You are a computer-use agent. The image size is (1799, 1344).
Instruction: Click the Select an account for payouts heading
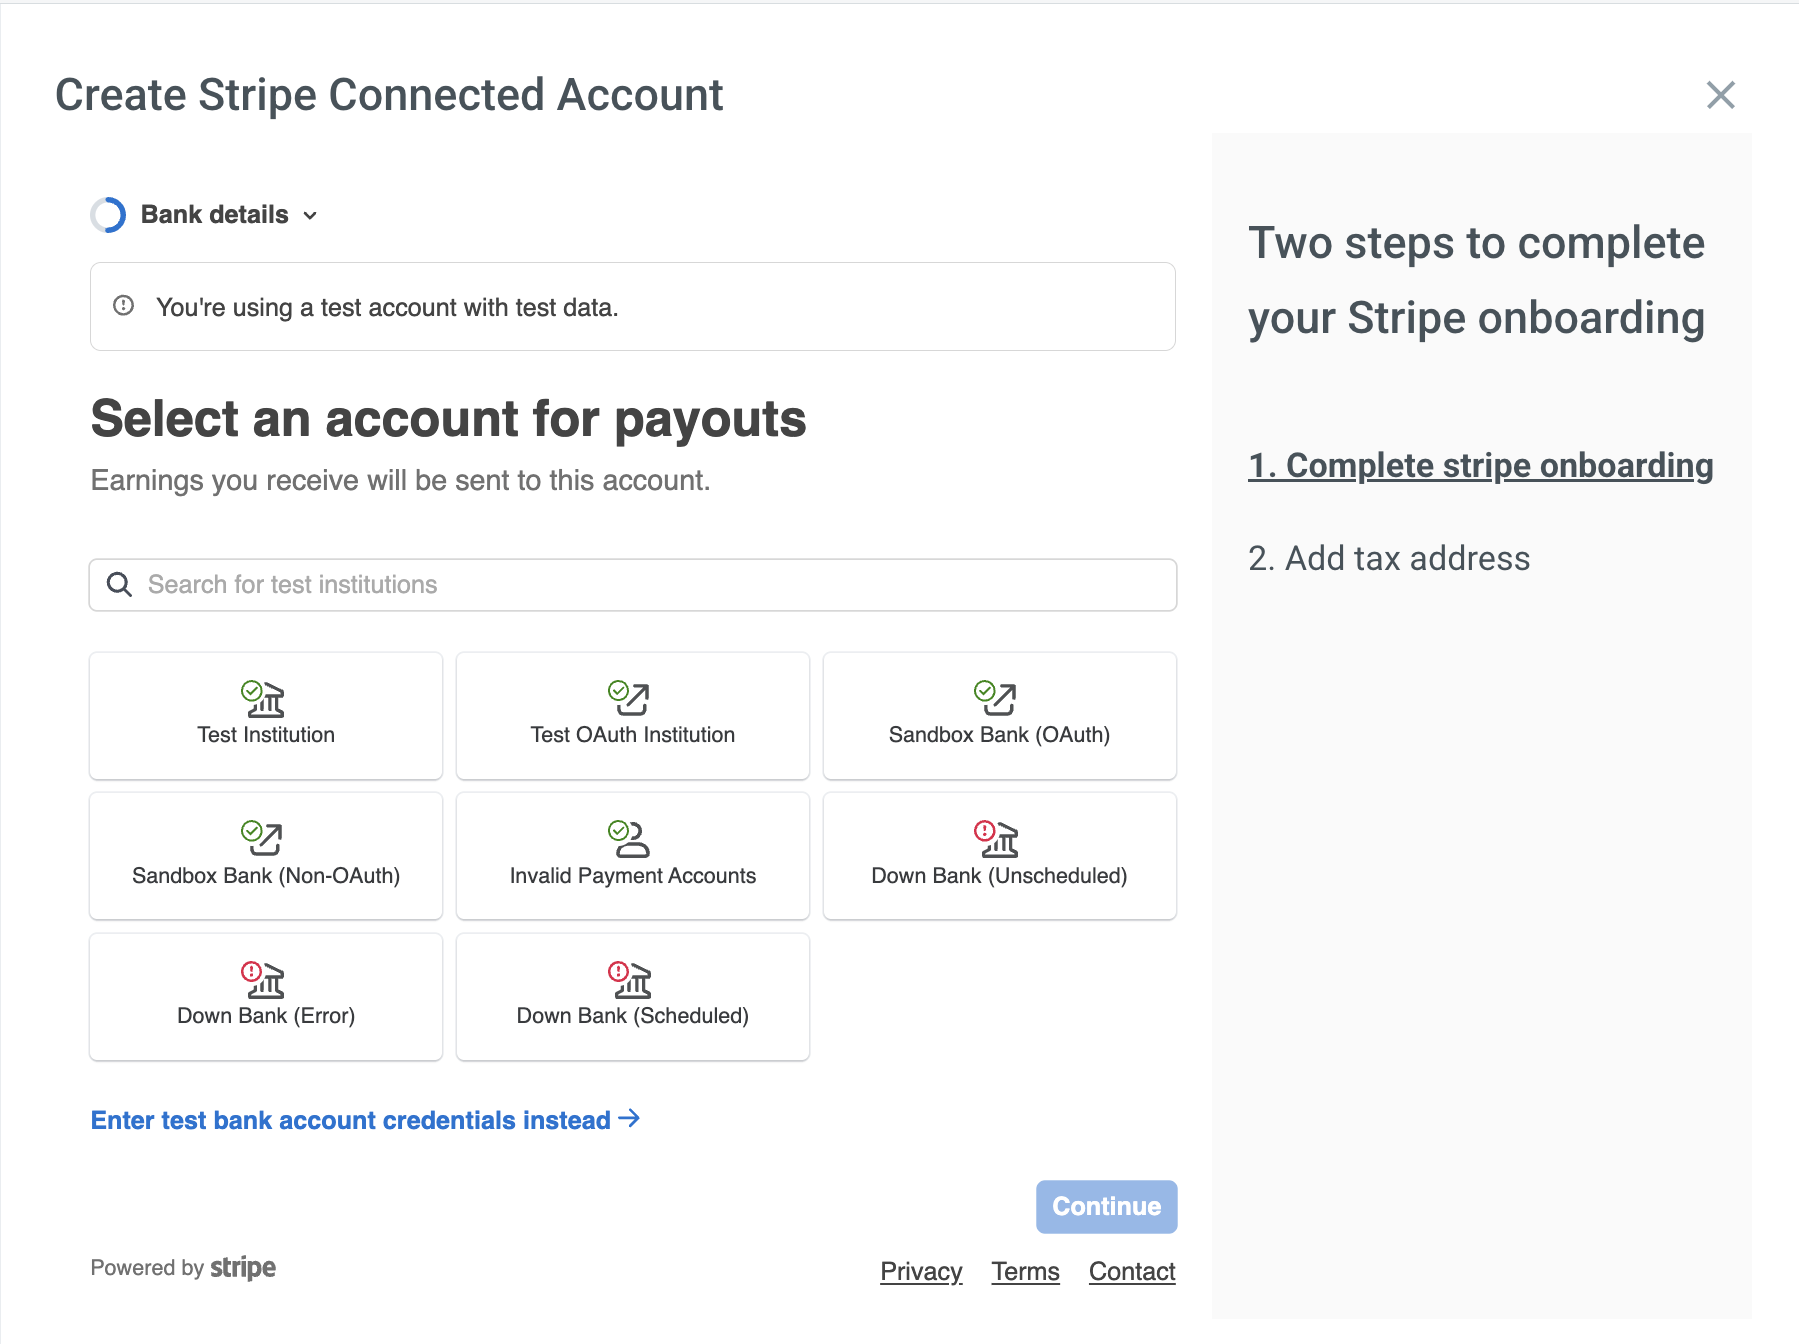pyautogui.click(x=448, y=419)
